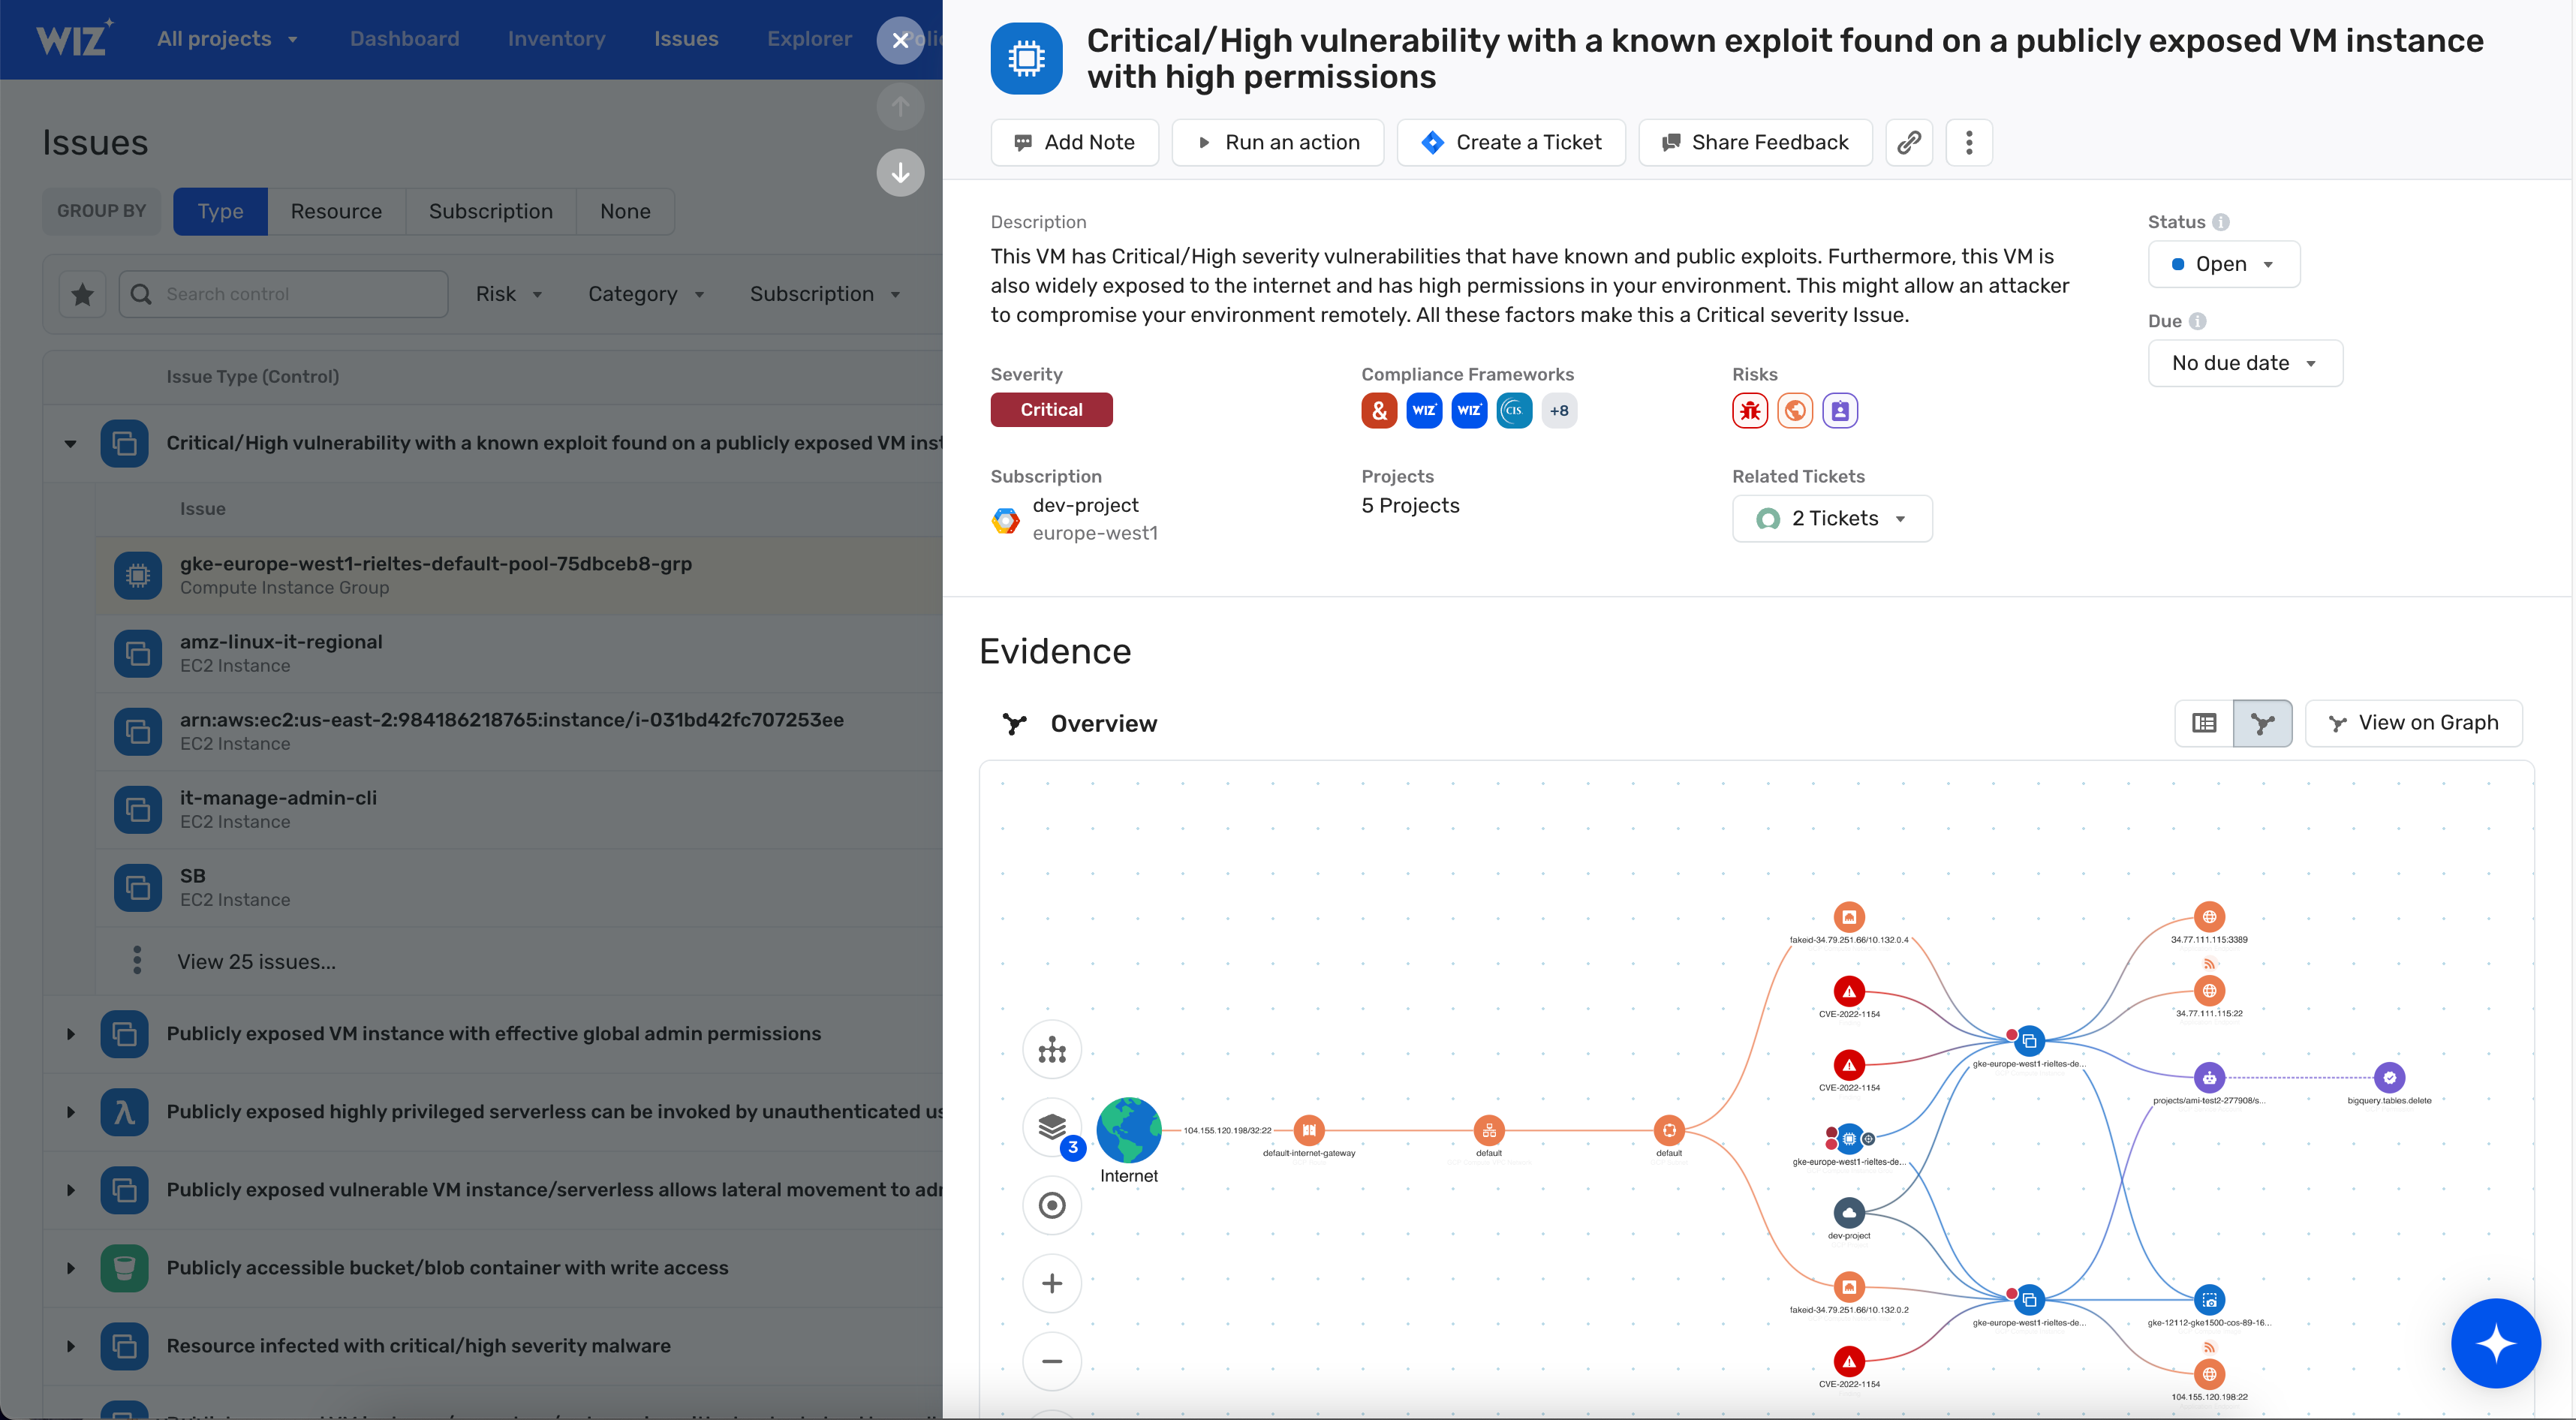This screenshot has height=1420, width=2576.
Task: Open the Status Open dropdown
Action: [x=2224, y=264]
